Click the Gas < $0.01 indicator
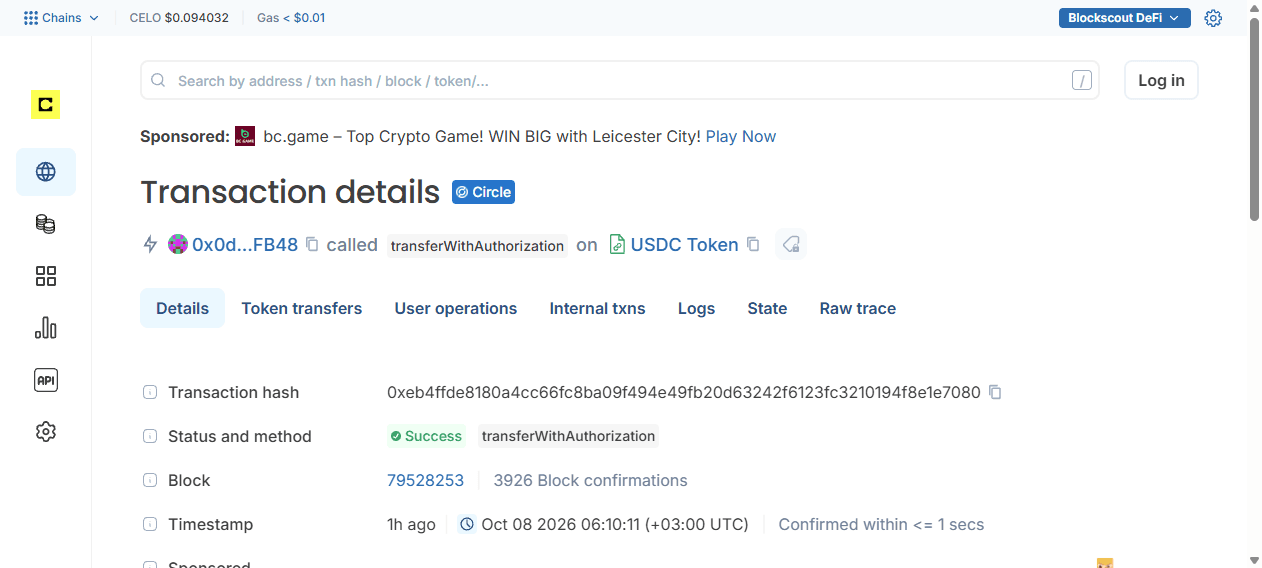 point(291,18)
